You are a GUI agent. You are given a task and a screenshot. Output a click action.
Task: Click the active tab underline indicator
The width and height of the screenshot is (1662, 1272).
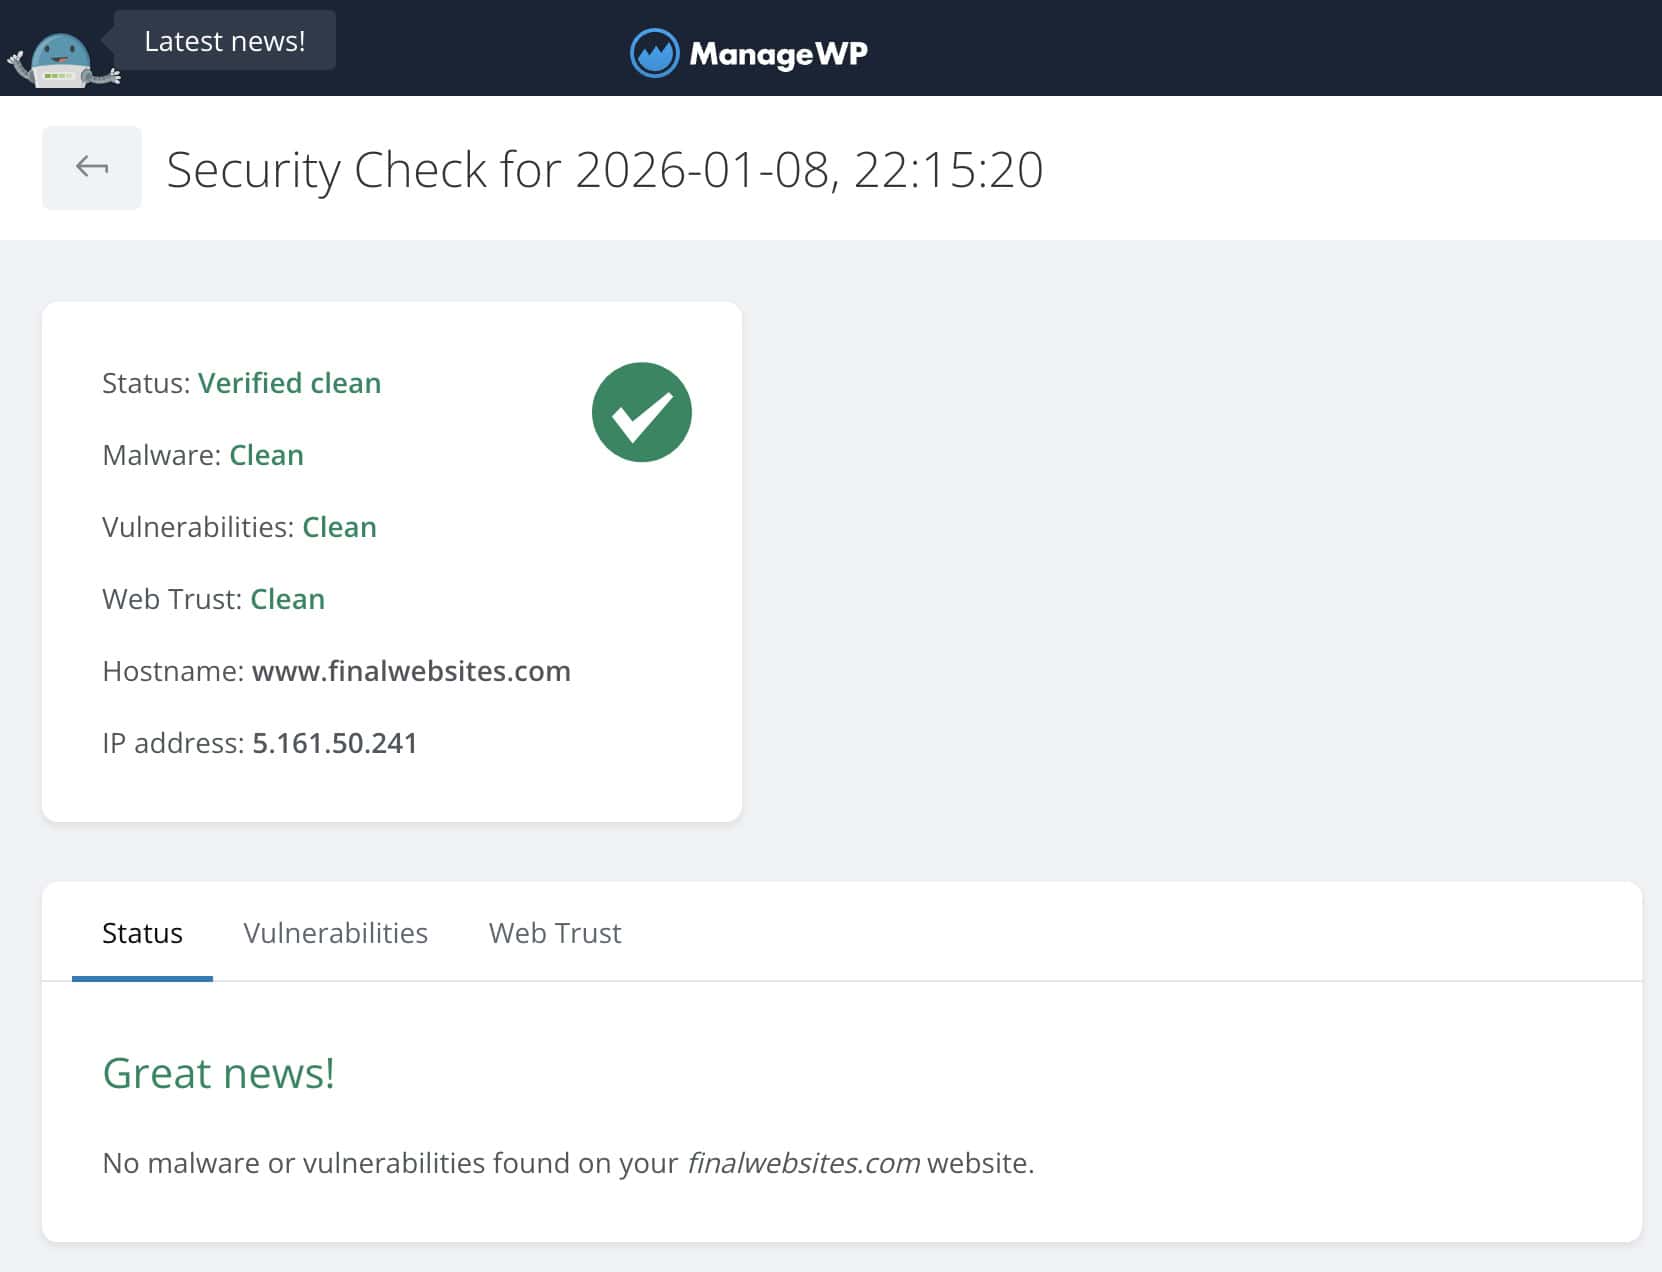point(142,979)
